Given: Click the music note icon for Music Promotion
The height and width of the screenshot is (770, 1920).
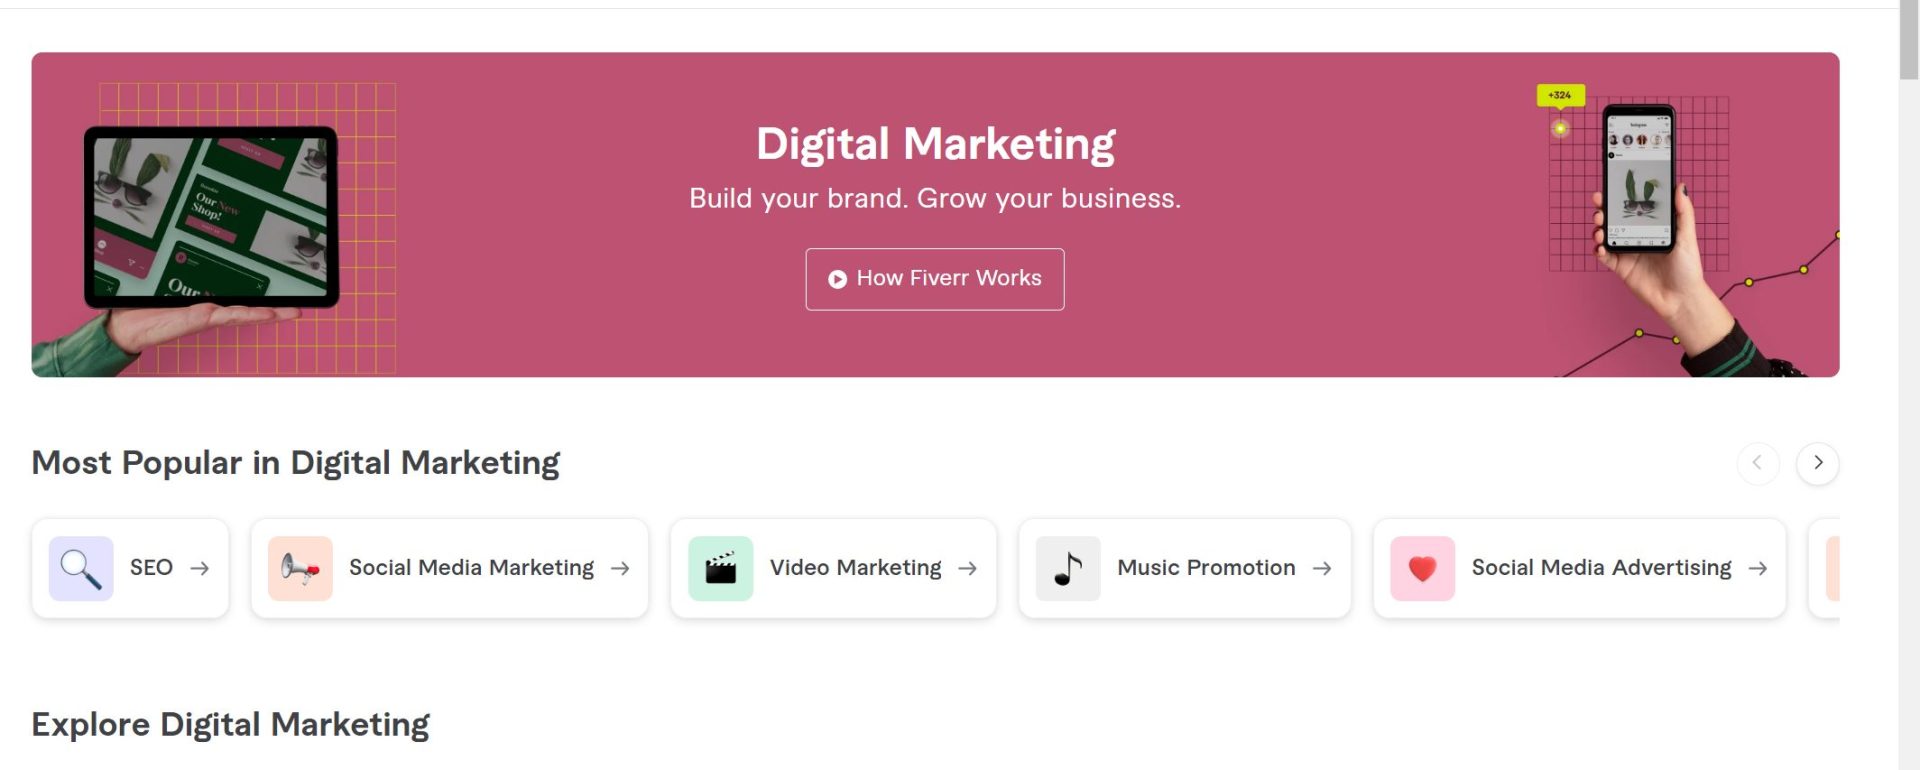Looking at the screenshot, I should 1068,568.
